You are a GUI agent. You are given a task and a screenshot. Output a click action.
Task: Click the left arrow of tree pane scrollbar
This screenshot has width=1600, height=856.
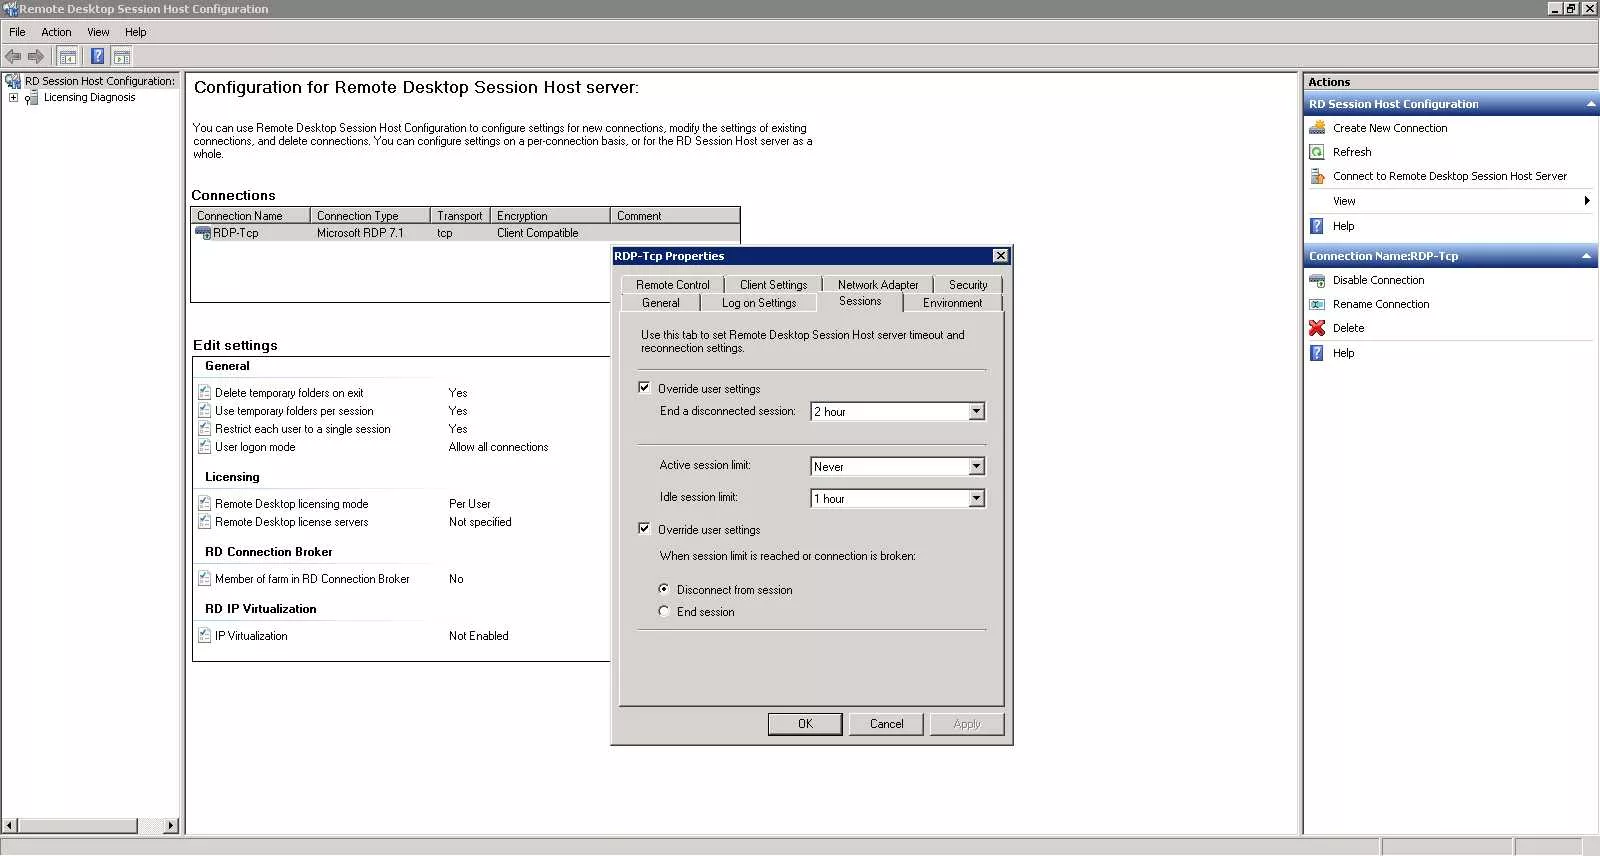pyautogui.click(x=10, y=826)
